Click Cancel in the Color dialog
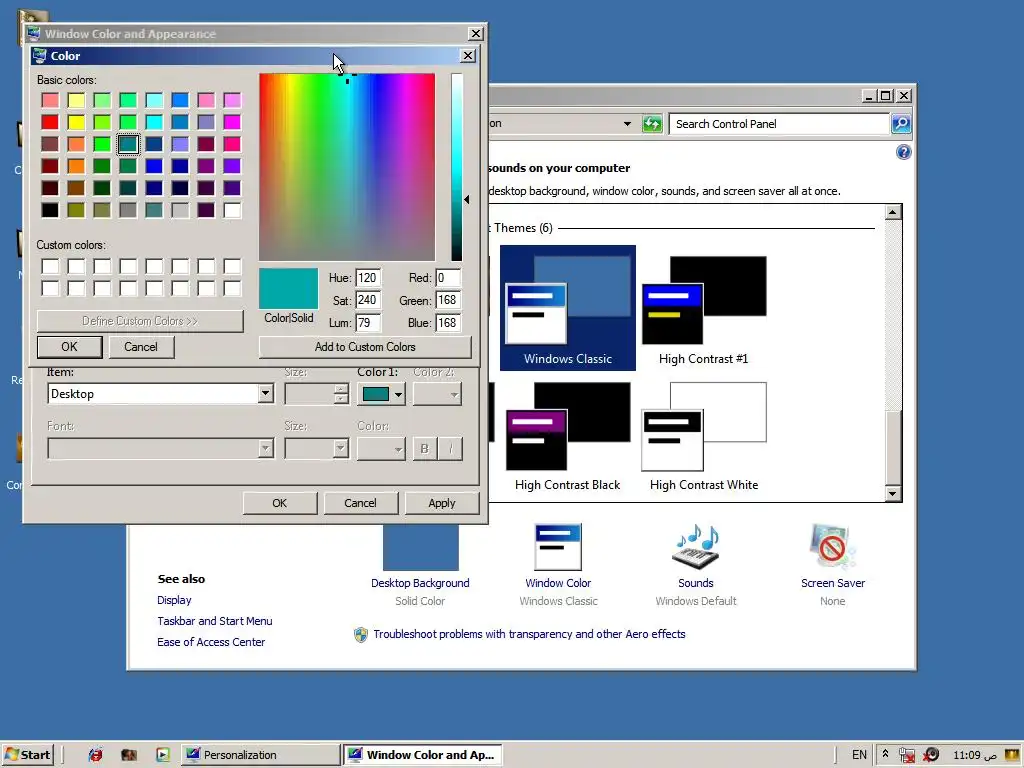The image size is (1024, 768). 140,347
